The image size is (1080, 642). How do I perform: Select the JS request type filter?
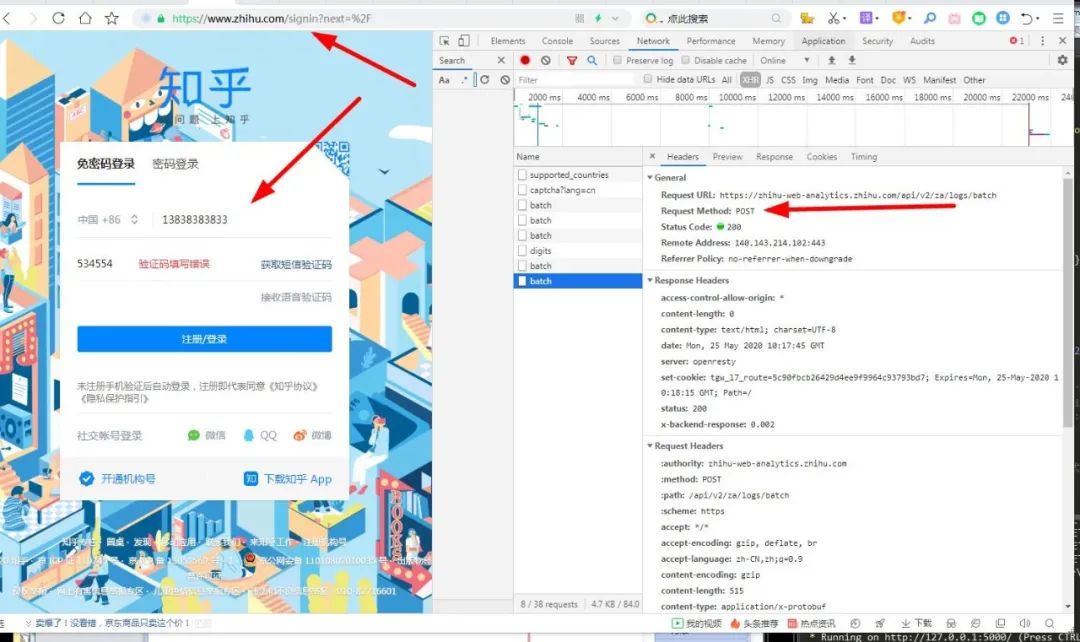pyautogui.click(x=770, y=80)
